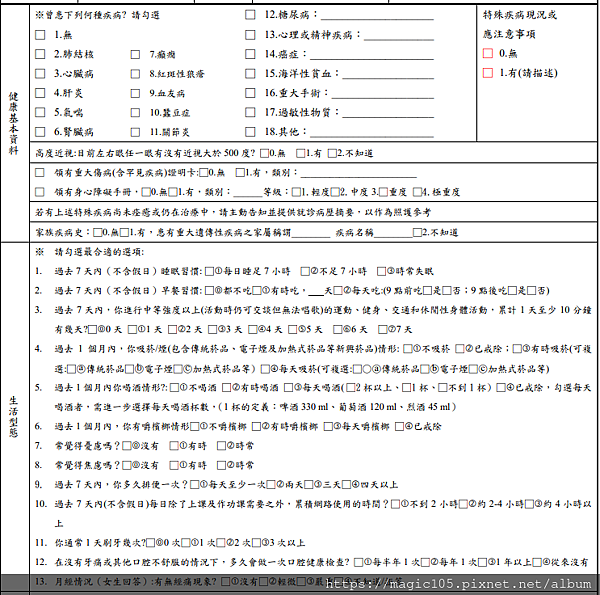Screen dimensions: 600x595
Task: Click the 類別 blank in 重大傷病 row
Action: pyautogui.click(x=359, y=173)
